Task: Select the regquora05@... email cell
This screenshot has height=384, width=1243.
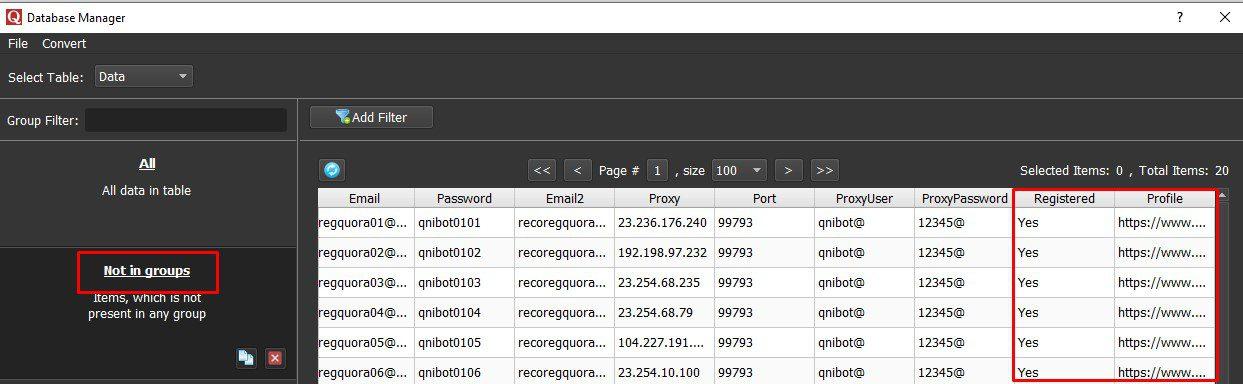Action: pyautogui.click(x=366, y=343)
